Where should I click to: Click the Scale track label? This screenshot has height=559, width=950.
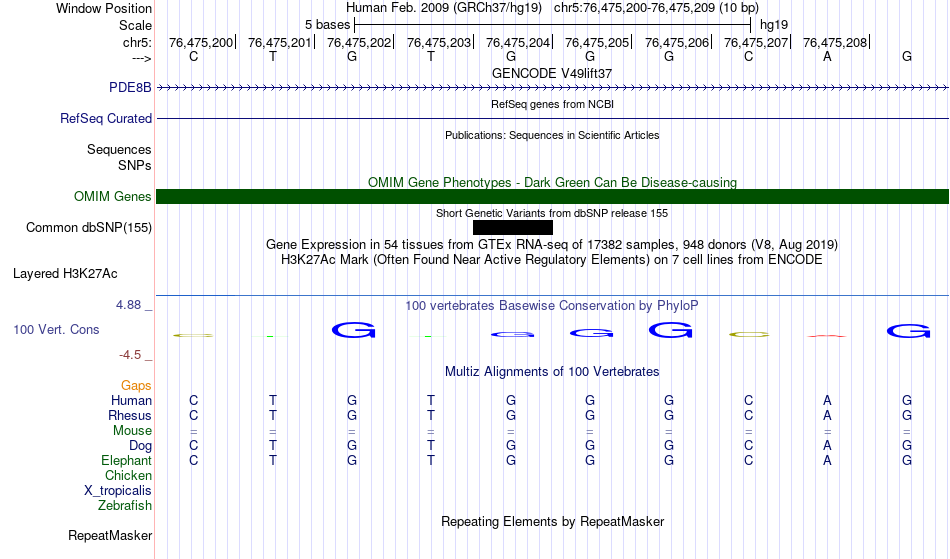135,25
